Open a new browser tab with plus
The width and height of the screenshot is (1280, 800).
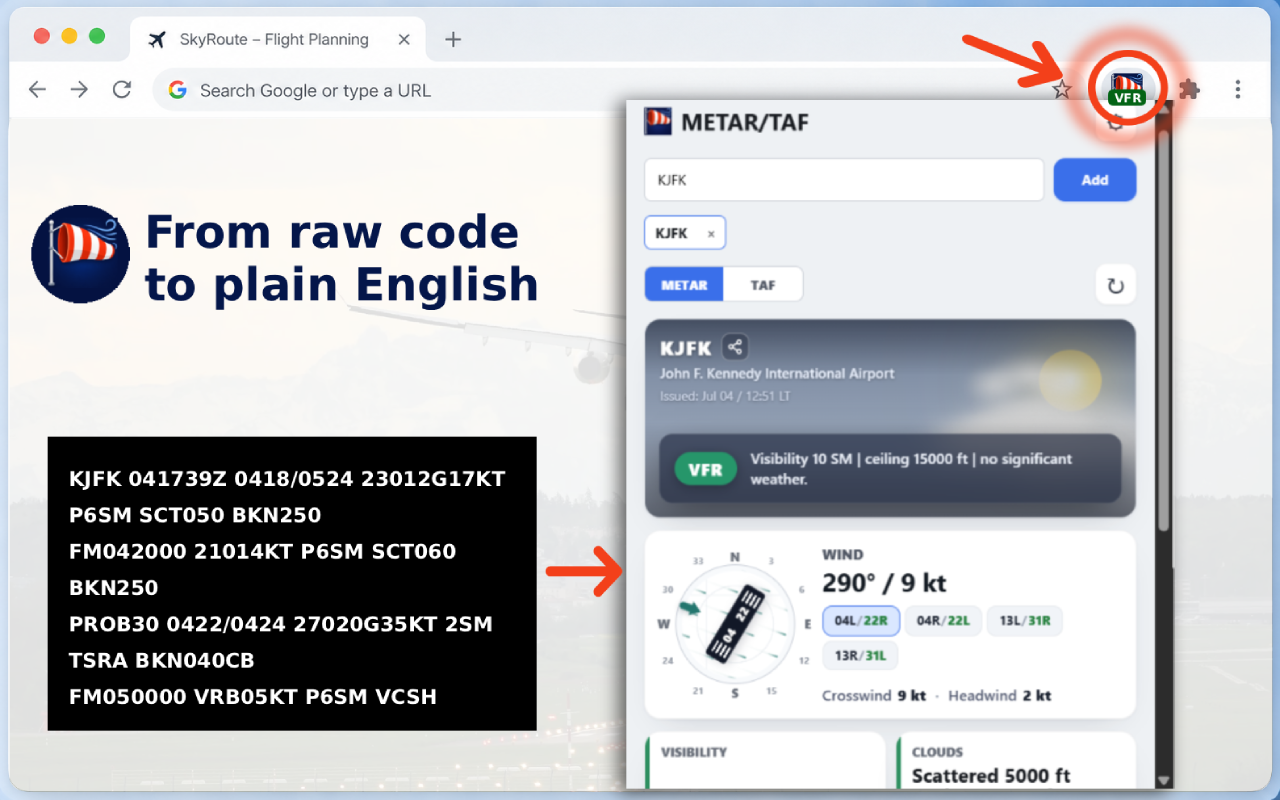(453, 40)
